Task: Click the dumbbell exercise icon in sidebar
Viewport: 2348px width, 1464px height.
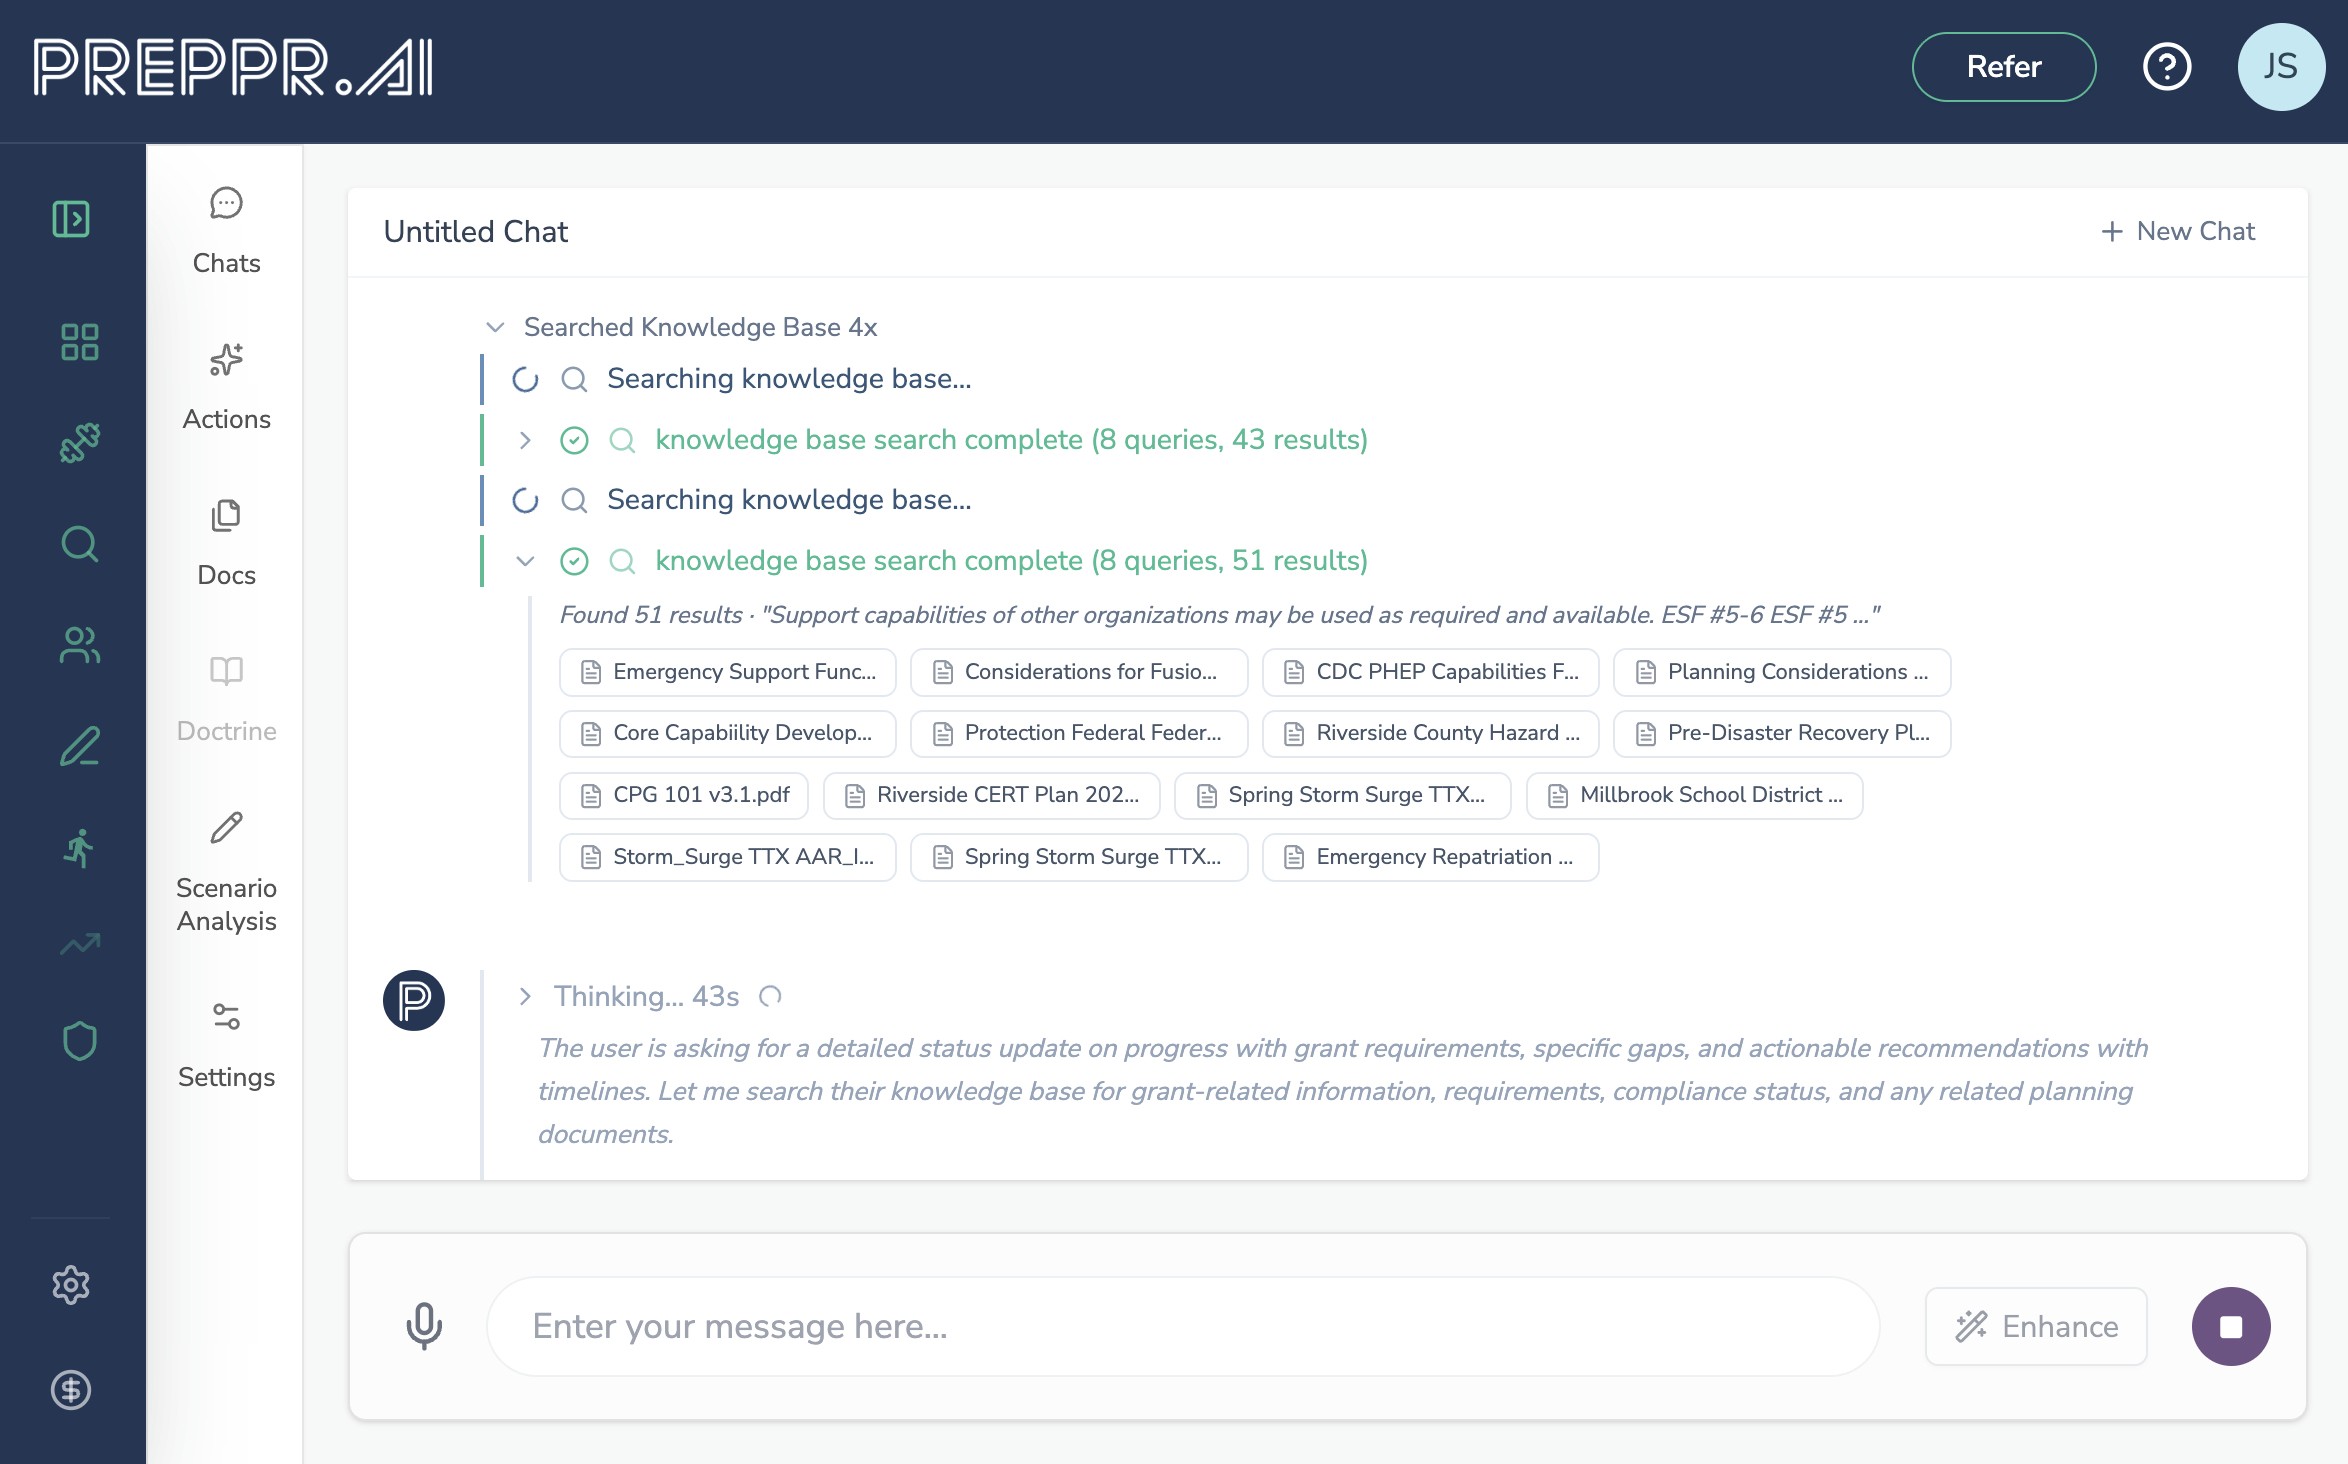Action: (x=79, y=443)
